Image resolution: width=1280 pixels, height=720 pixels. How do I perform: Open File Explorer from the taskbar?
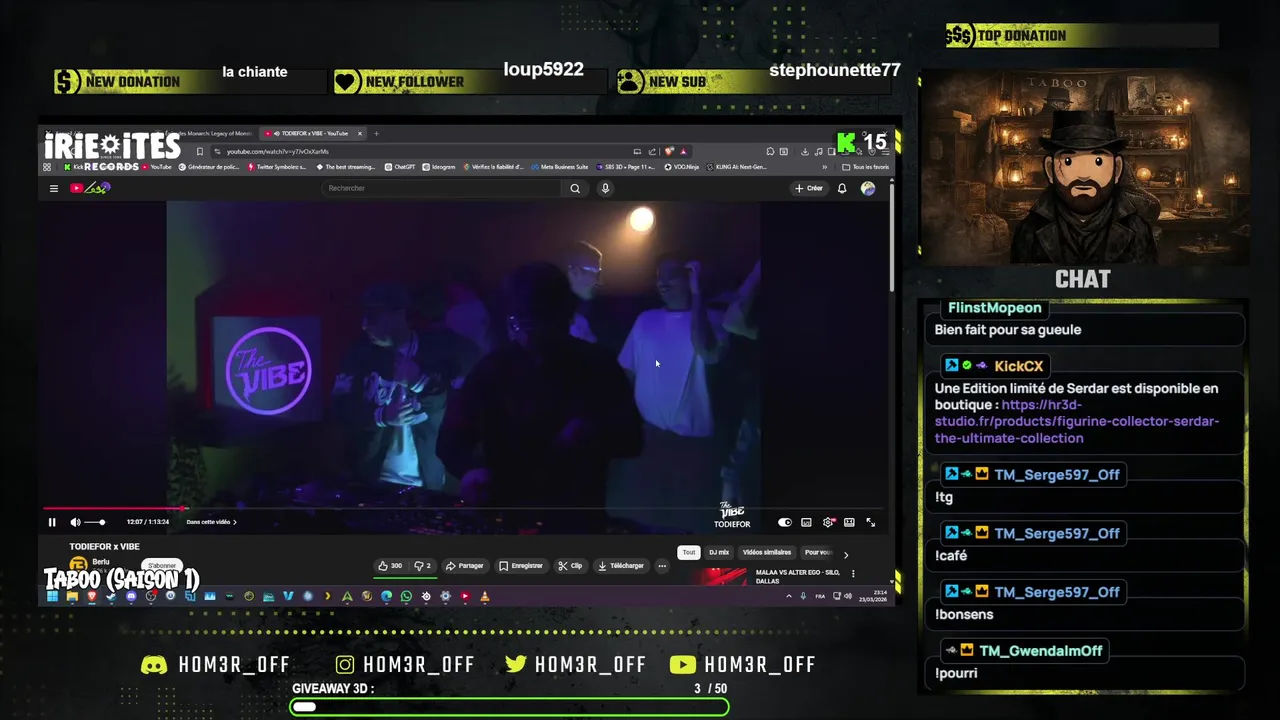[72, 596]
